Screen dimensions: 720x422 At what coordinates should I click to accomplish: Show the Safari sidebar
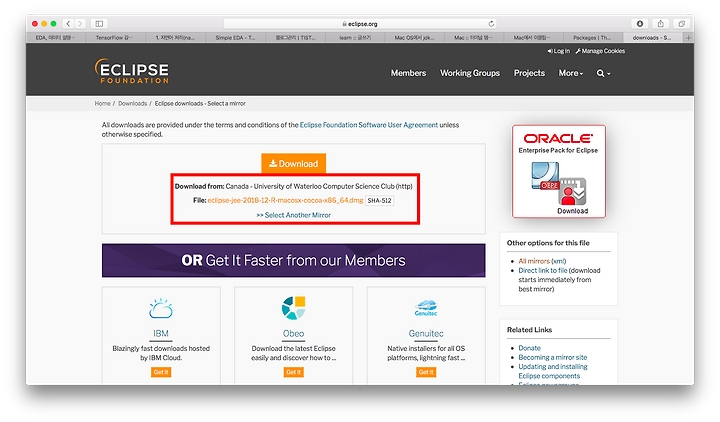(x=99, y=23)
